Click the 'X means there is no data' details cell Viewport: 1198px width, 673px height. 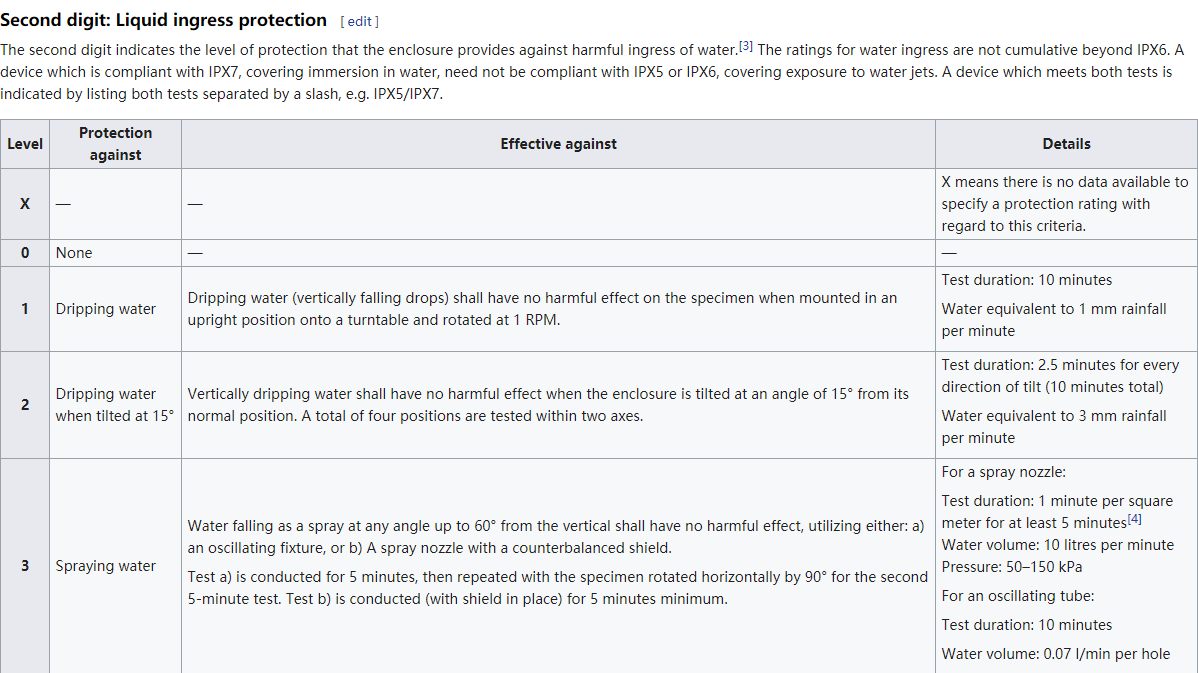tap(1067, 204)
